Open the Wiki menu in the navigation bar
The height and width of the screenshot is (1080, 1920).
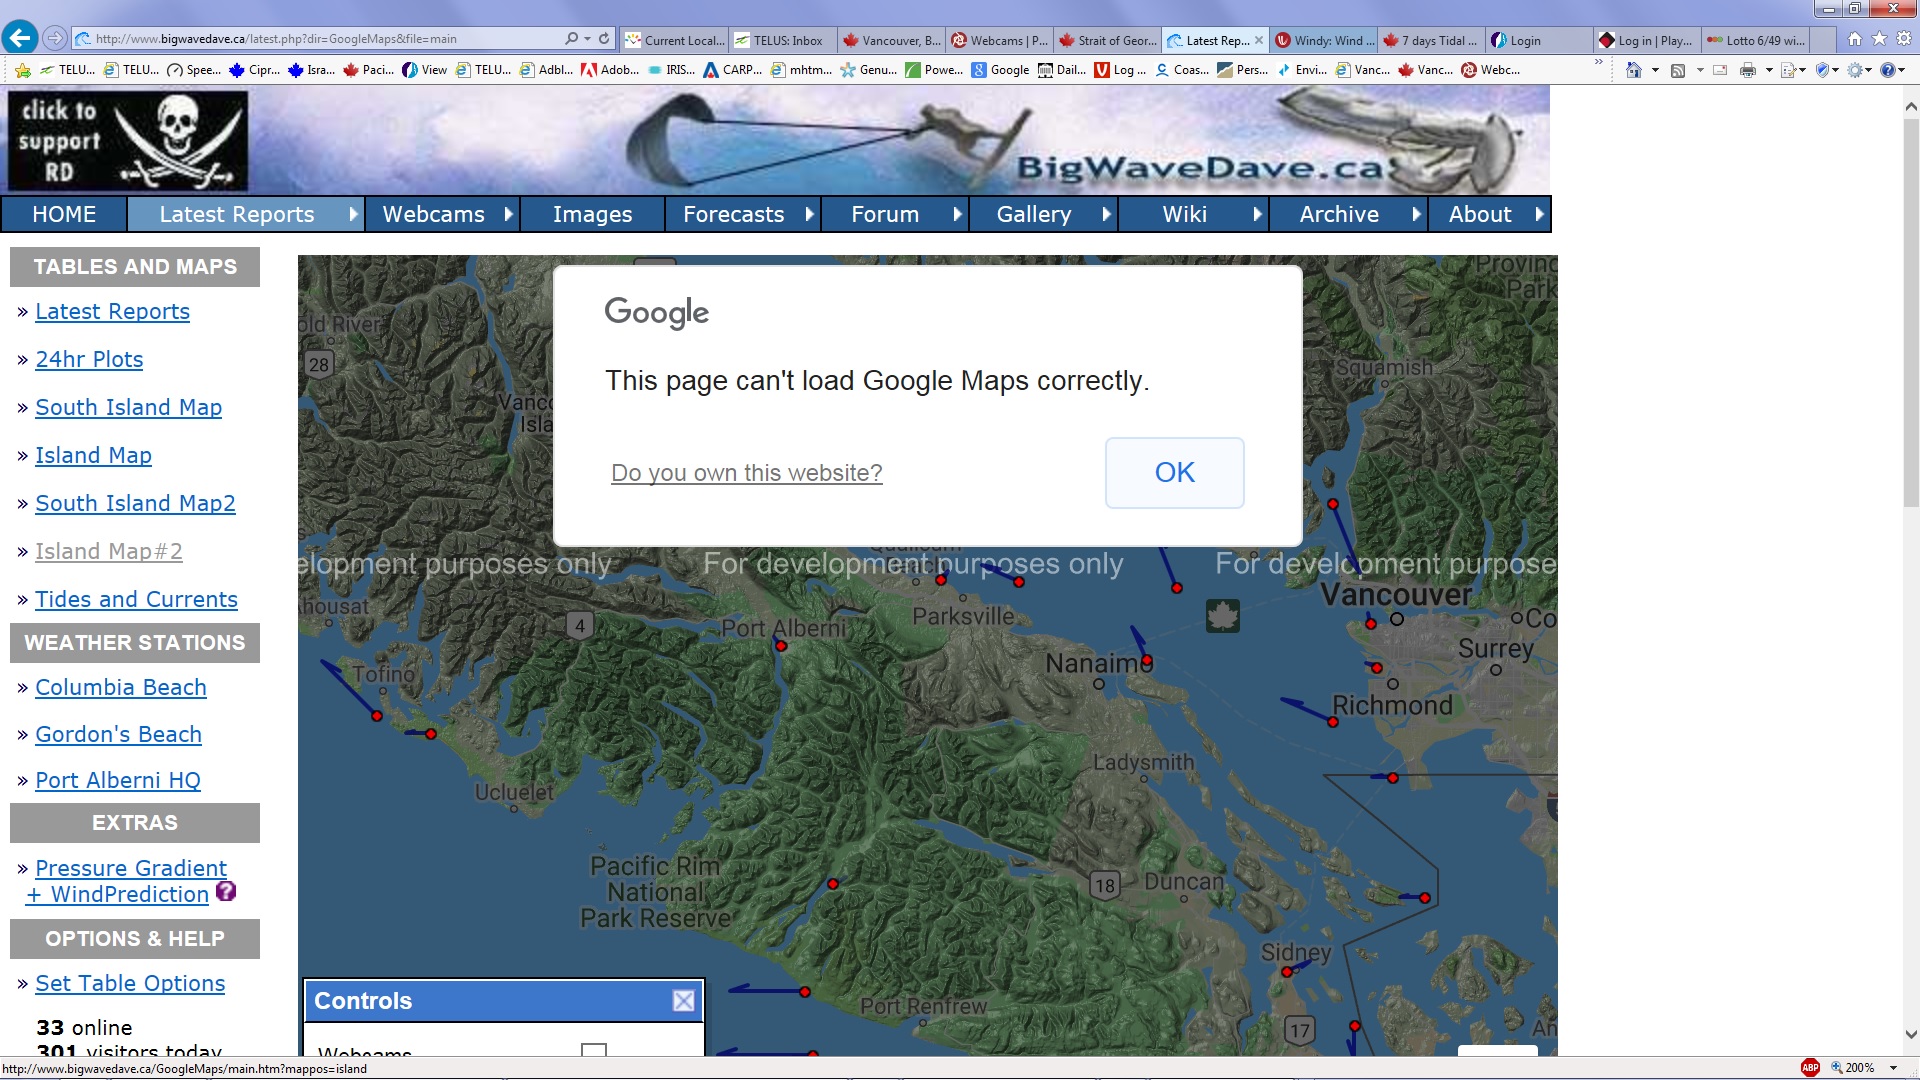pyautogui.click(x=1185, y=214)
